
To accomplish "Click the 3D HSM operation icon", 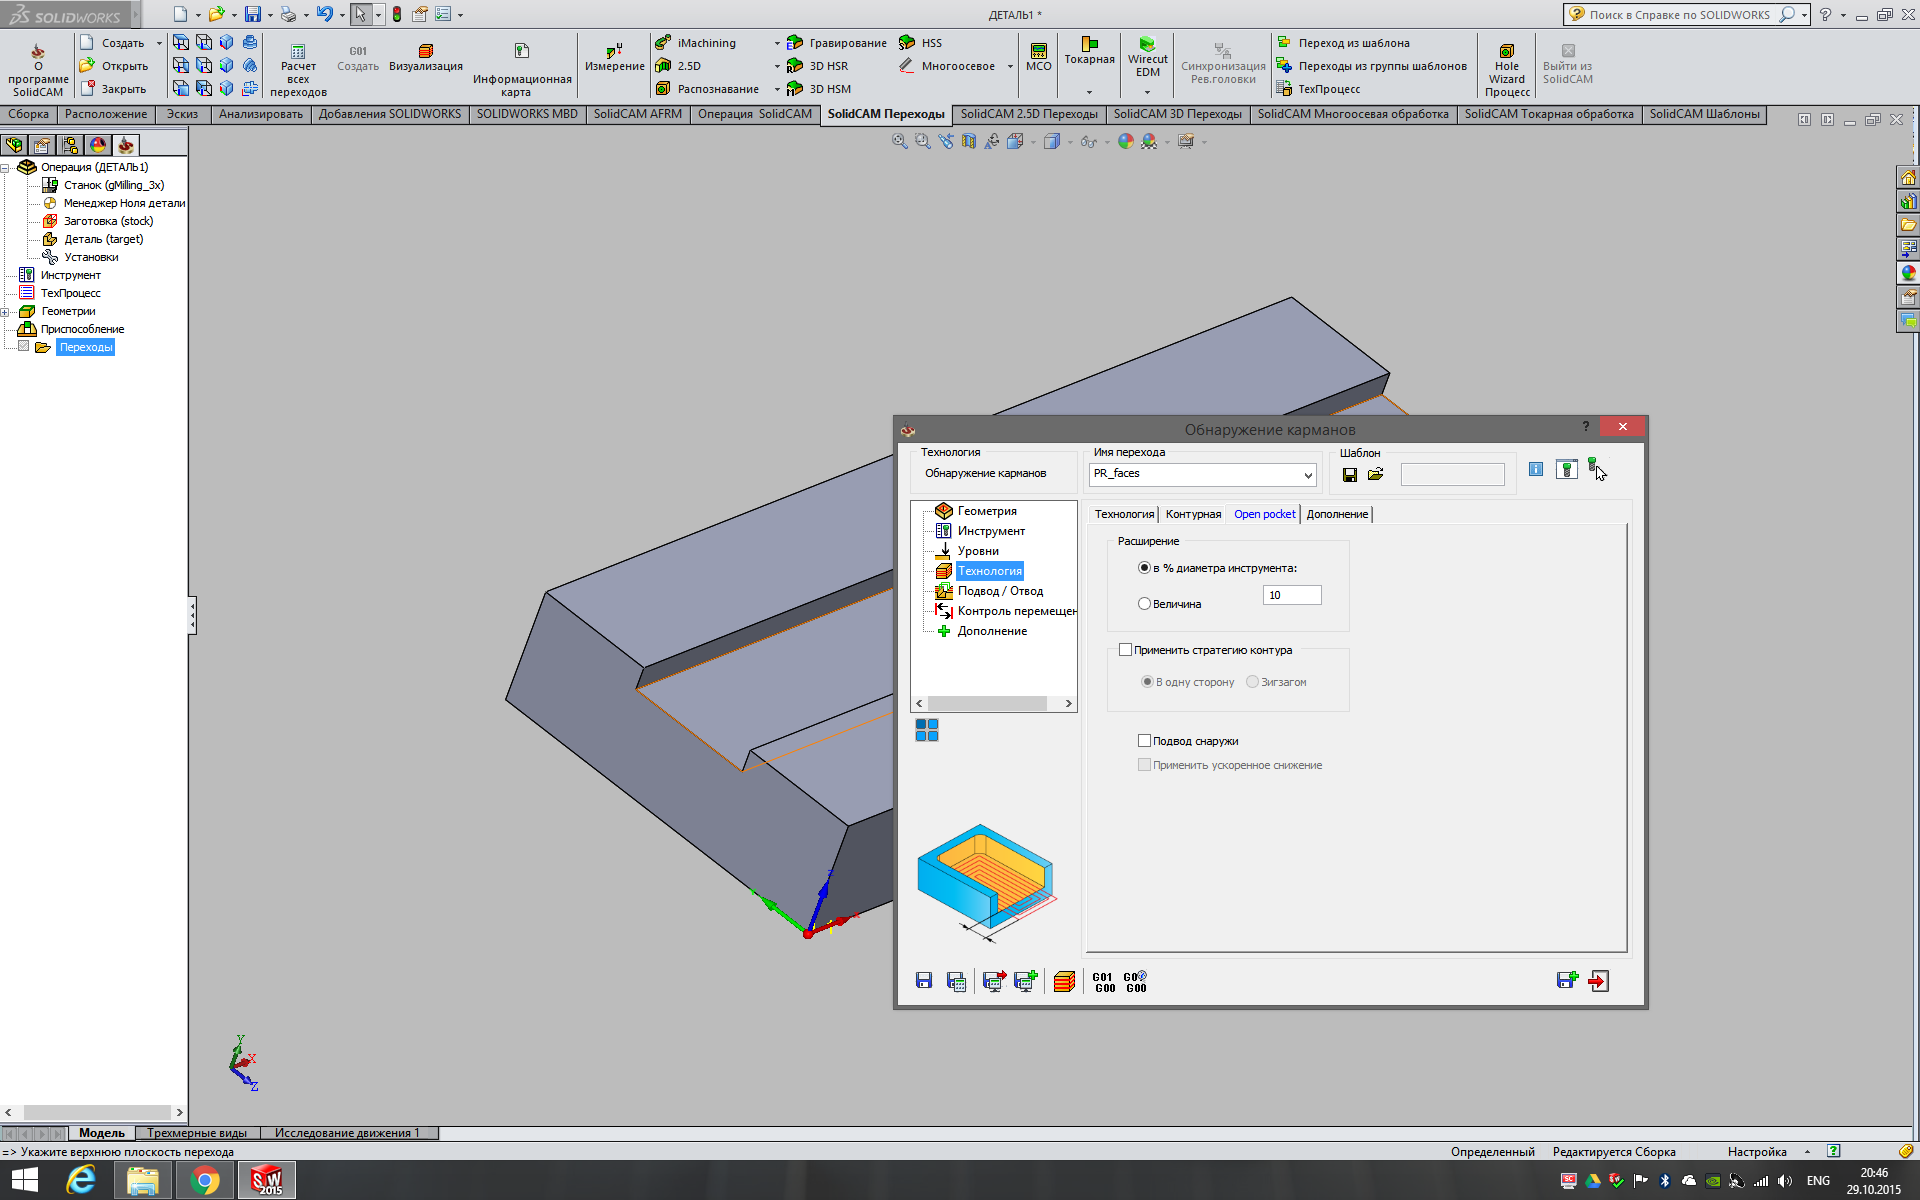I will (x=796, y=89).
